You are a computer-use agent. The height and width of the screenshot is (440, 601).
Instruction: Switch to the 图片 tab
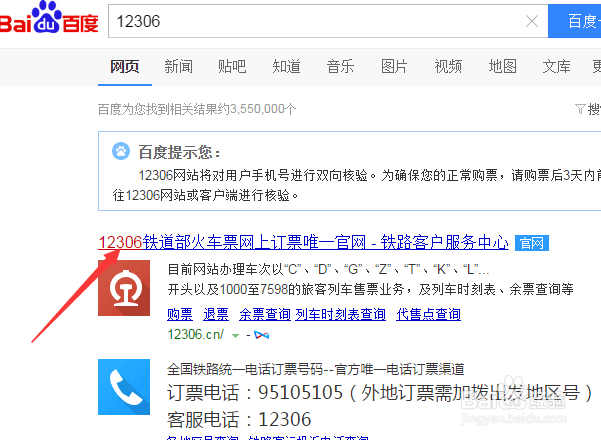[394, 67]
